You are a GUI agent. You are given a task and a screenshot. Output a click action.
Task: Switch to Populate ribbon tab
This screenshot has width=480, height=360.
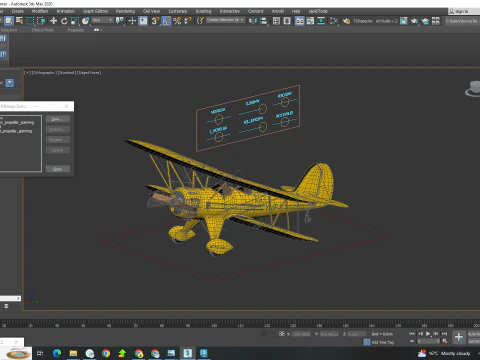(76, 30)
